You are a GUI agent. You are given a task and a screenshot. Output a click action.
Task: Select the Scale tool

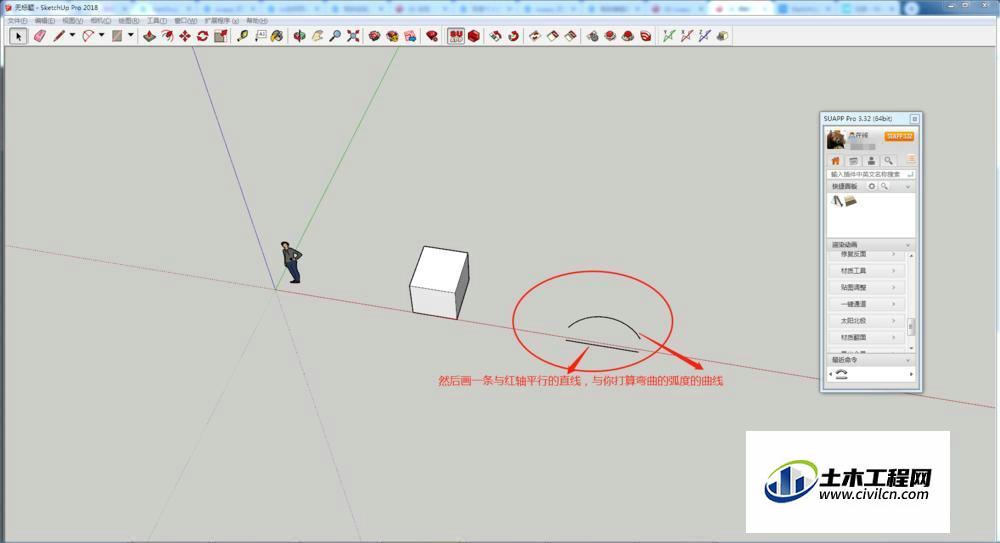[221, 36]
